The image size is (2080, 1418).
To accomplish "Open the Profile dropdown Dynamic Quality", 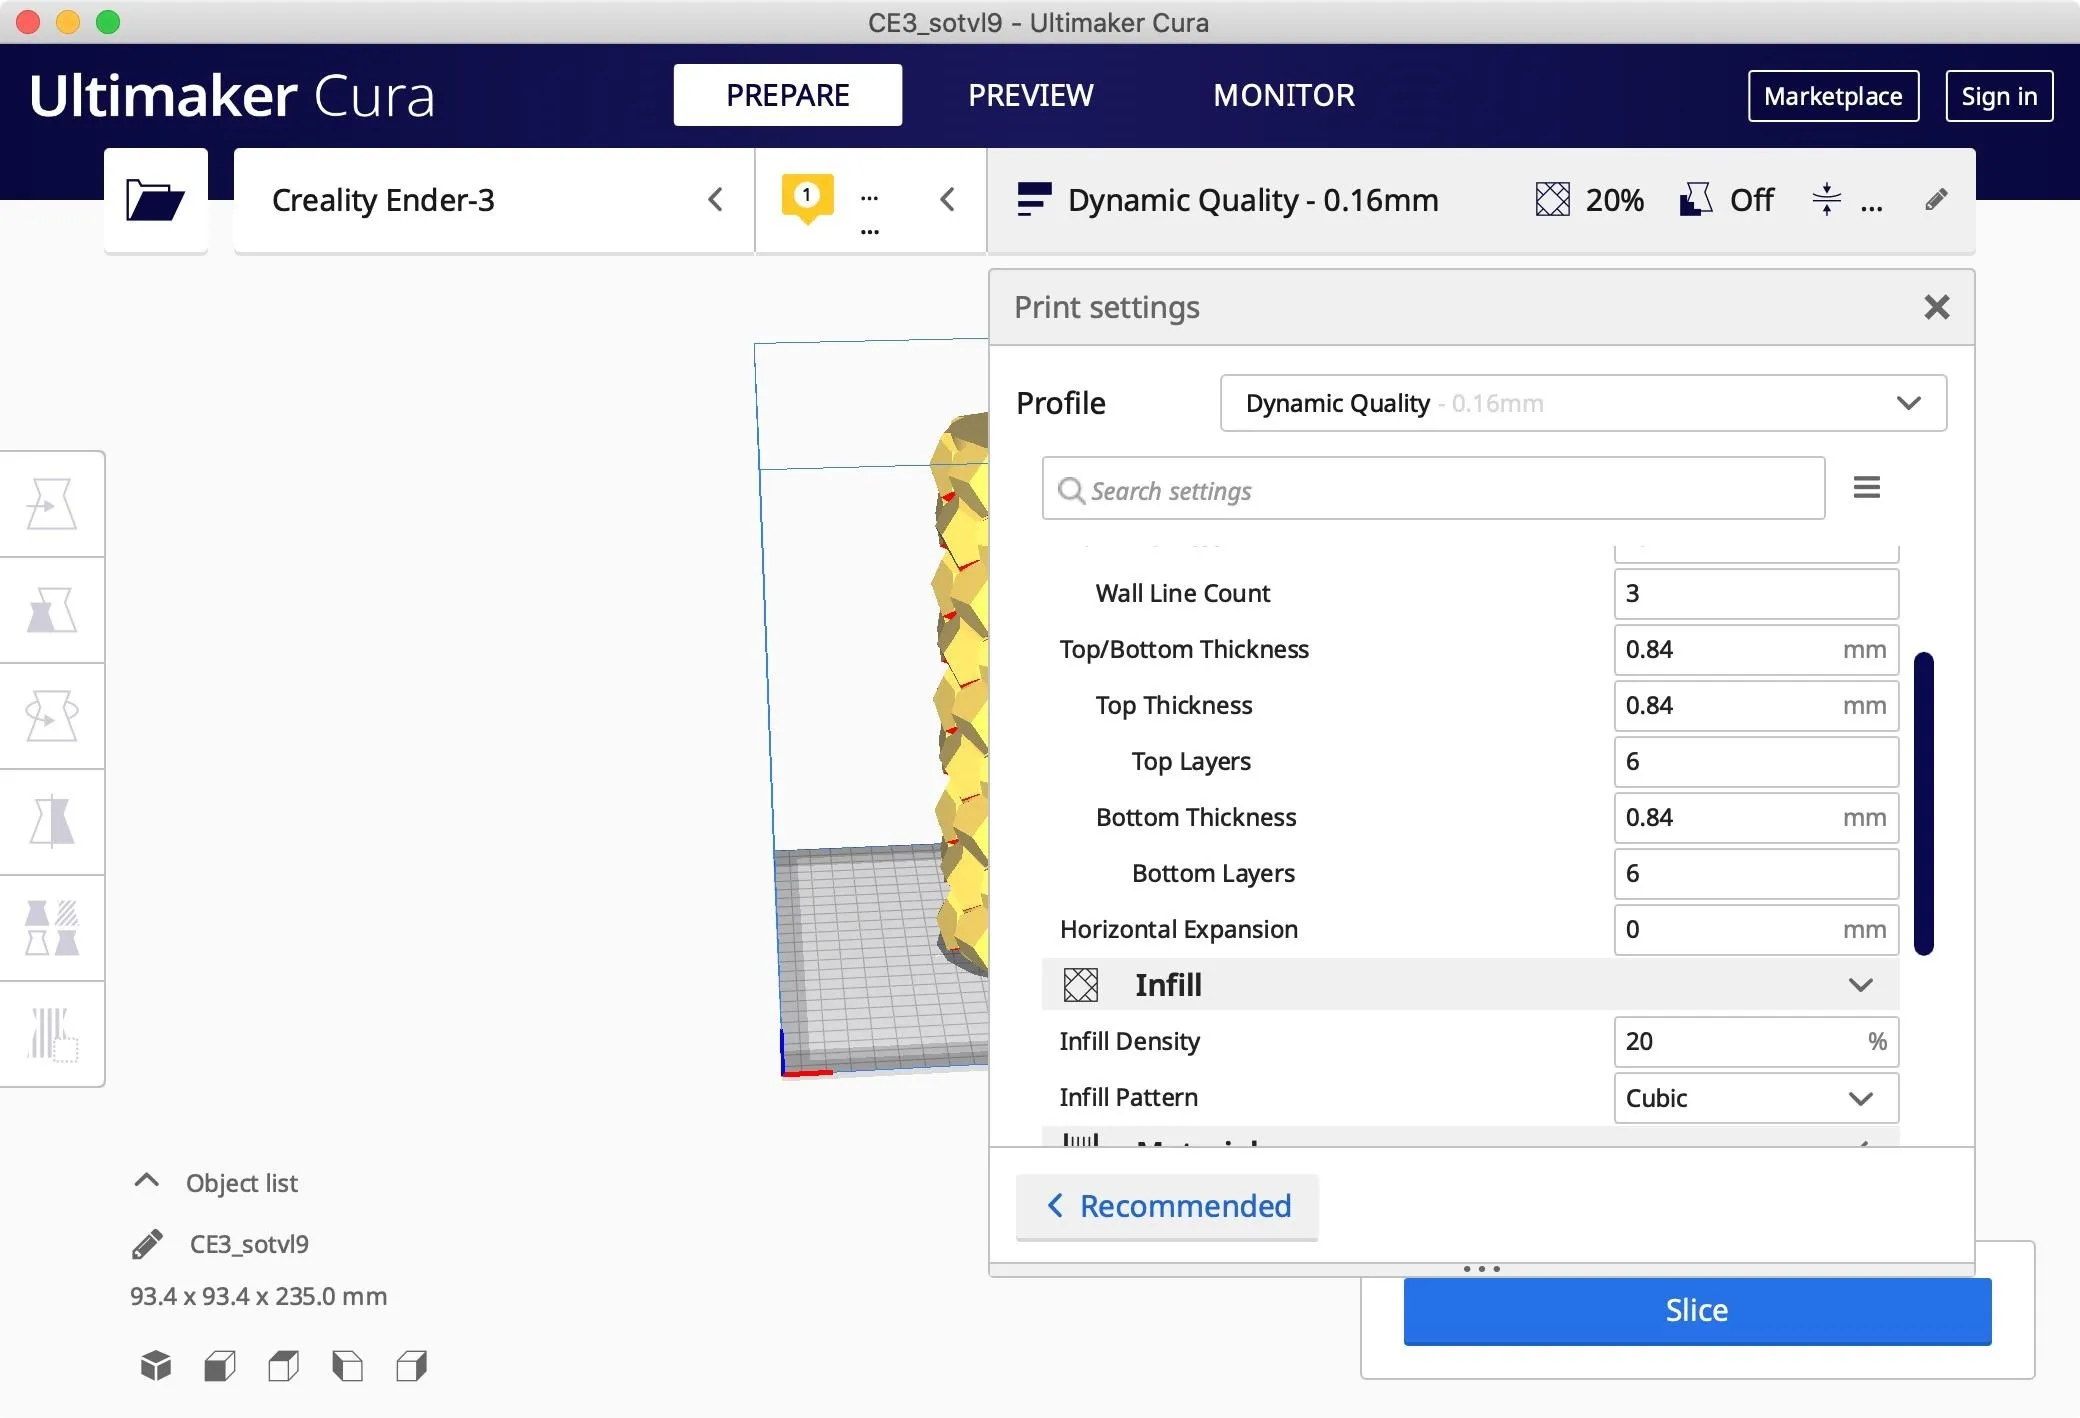I will [x=1583, y=403].
